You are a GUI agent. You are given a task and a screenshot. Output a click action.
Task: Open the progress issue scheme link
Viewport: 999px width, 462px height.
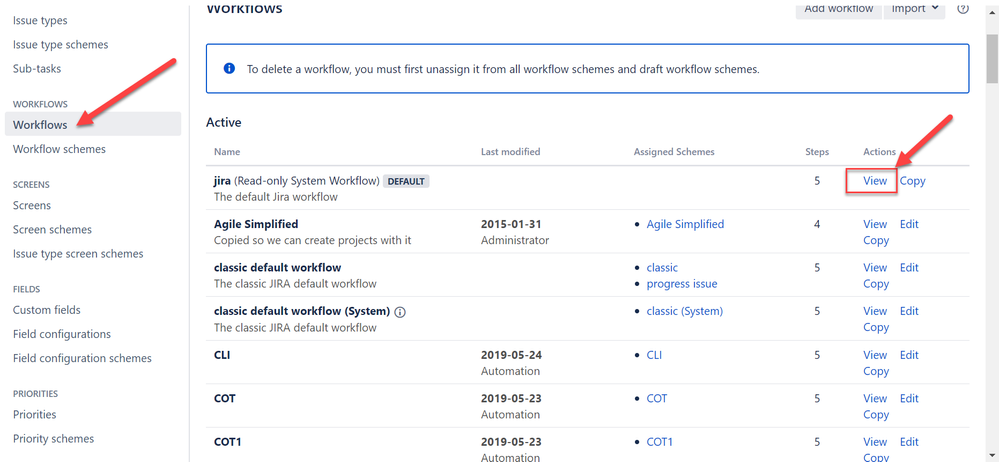[682, 284]
